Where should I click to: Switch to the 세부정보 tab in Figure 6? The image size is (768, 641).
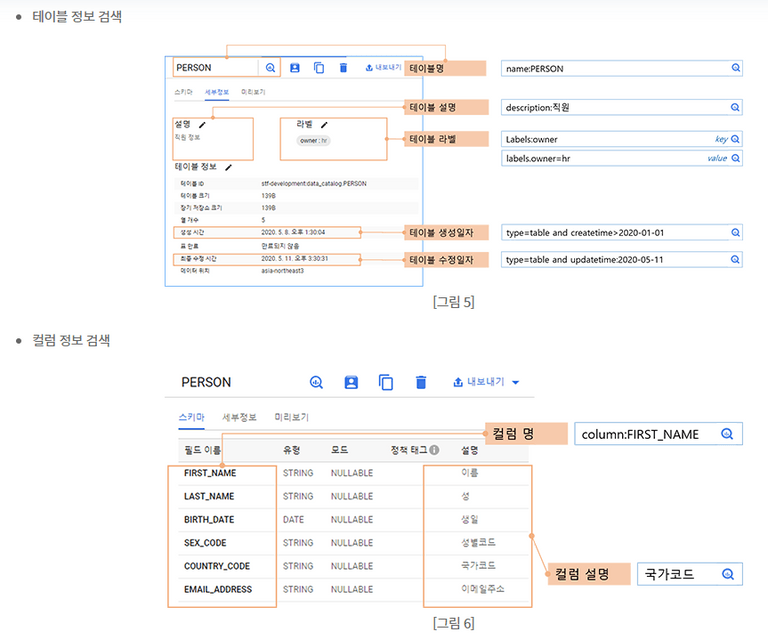[238, 417]
